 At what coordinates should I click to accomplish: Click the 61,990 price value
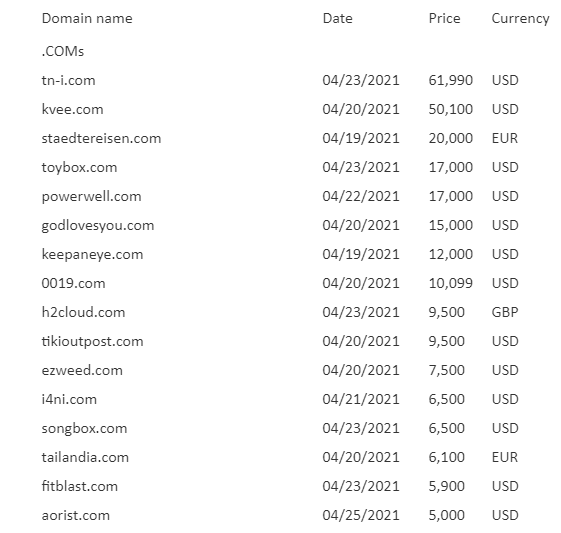click(x=450, y=80)
